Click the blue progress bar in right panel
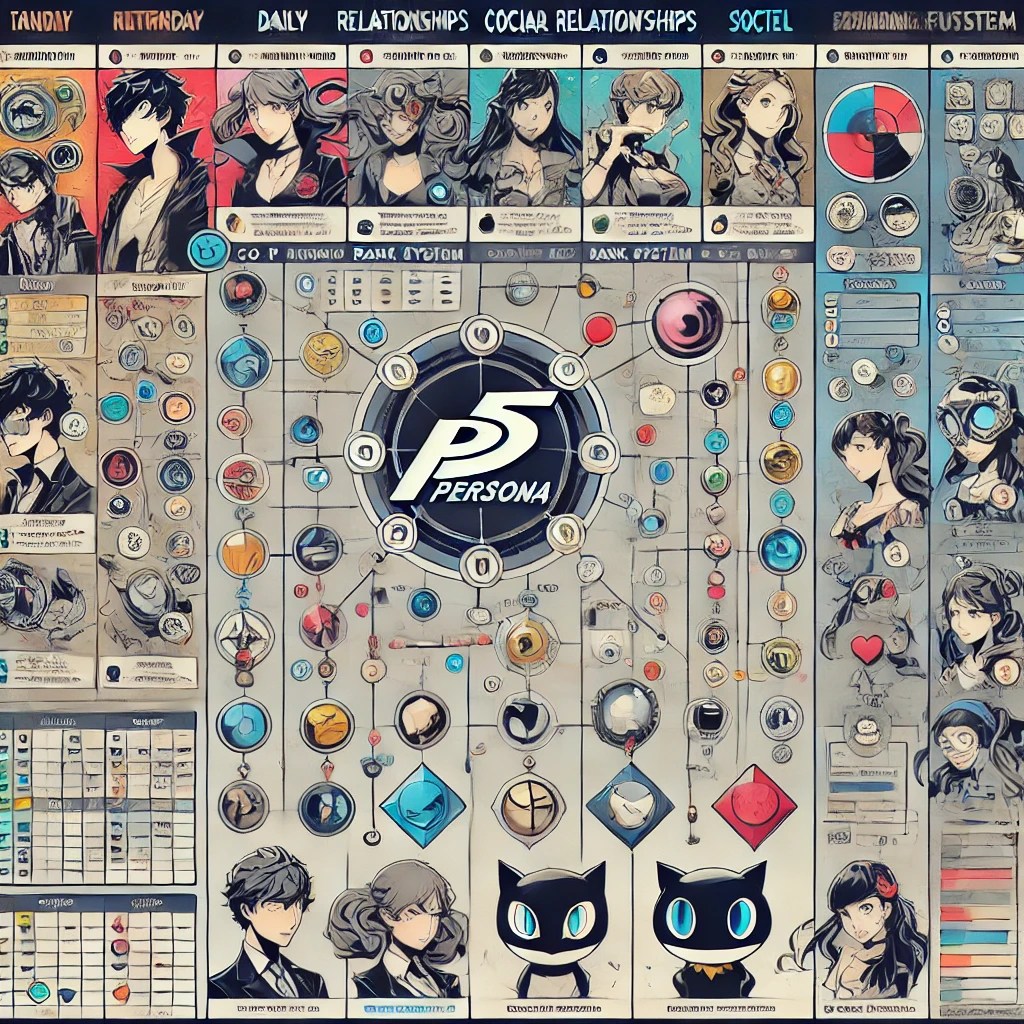The image size is (1024, 1024). point(862,787)
